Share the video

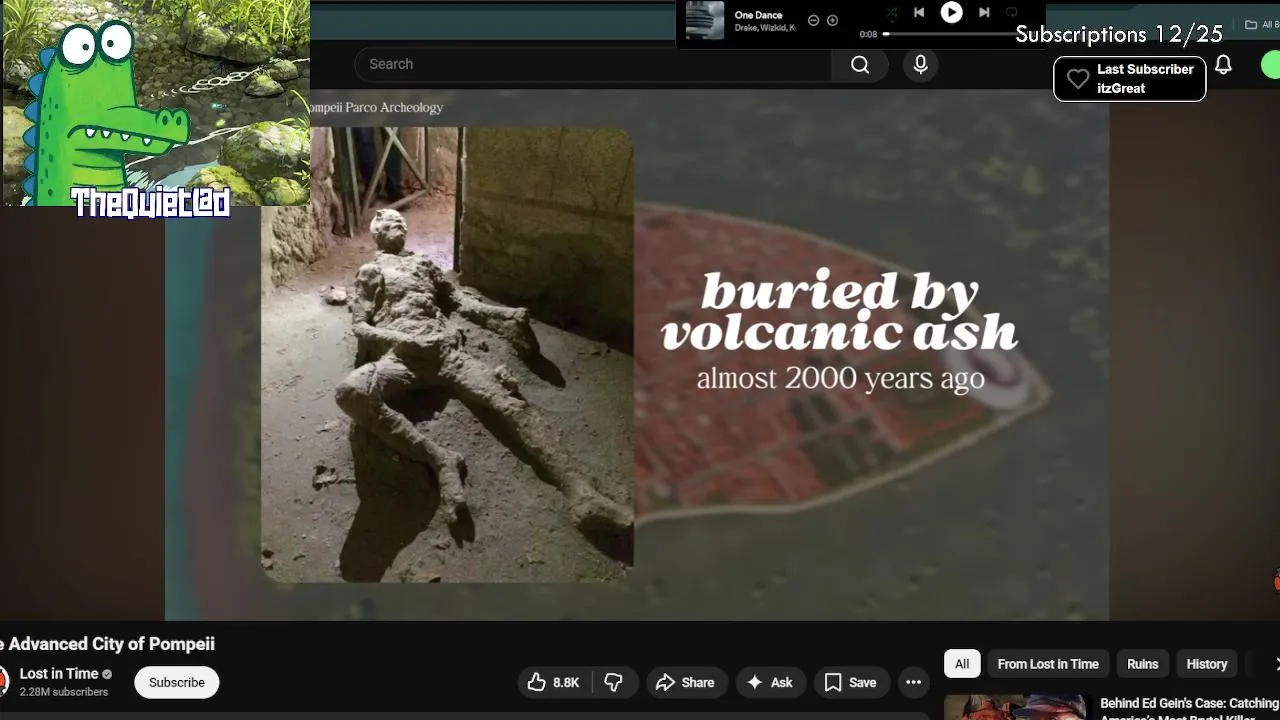[x=685, y=682]
